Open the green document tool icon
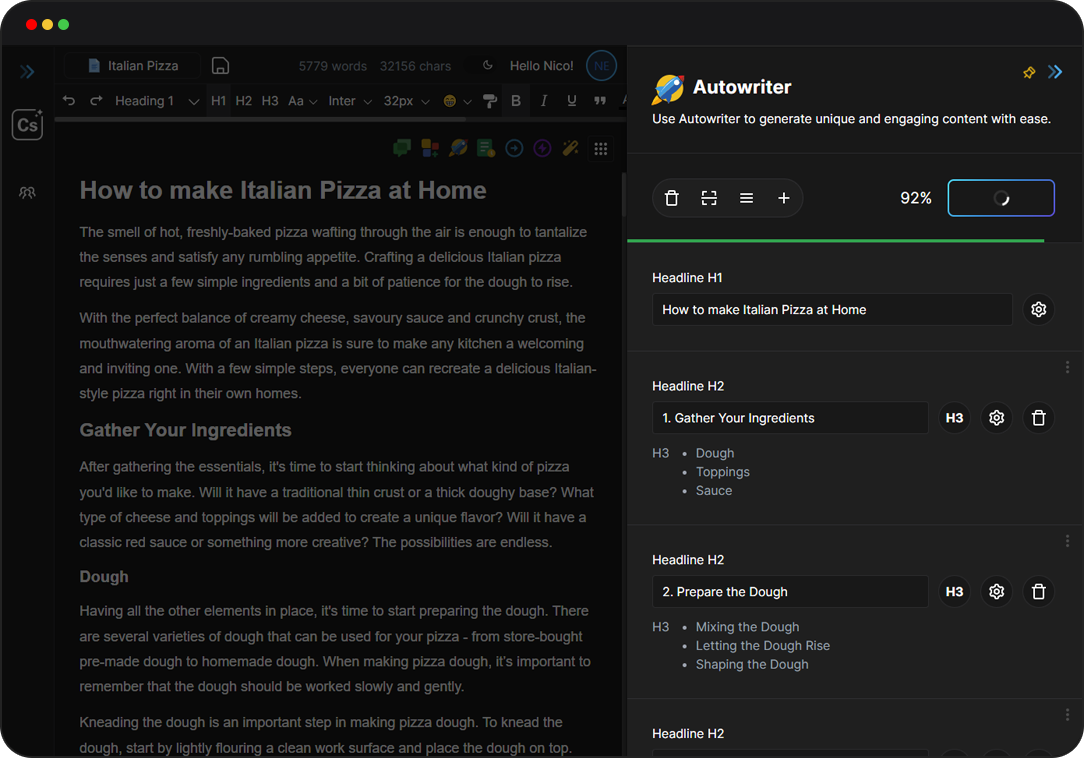 [486, 148]
